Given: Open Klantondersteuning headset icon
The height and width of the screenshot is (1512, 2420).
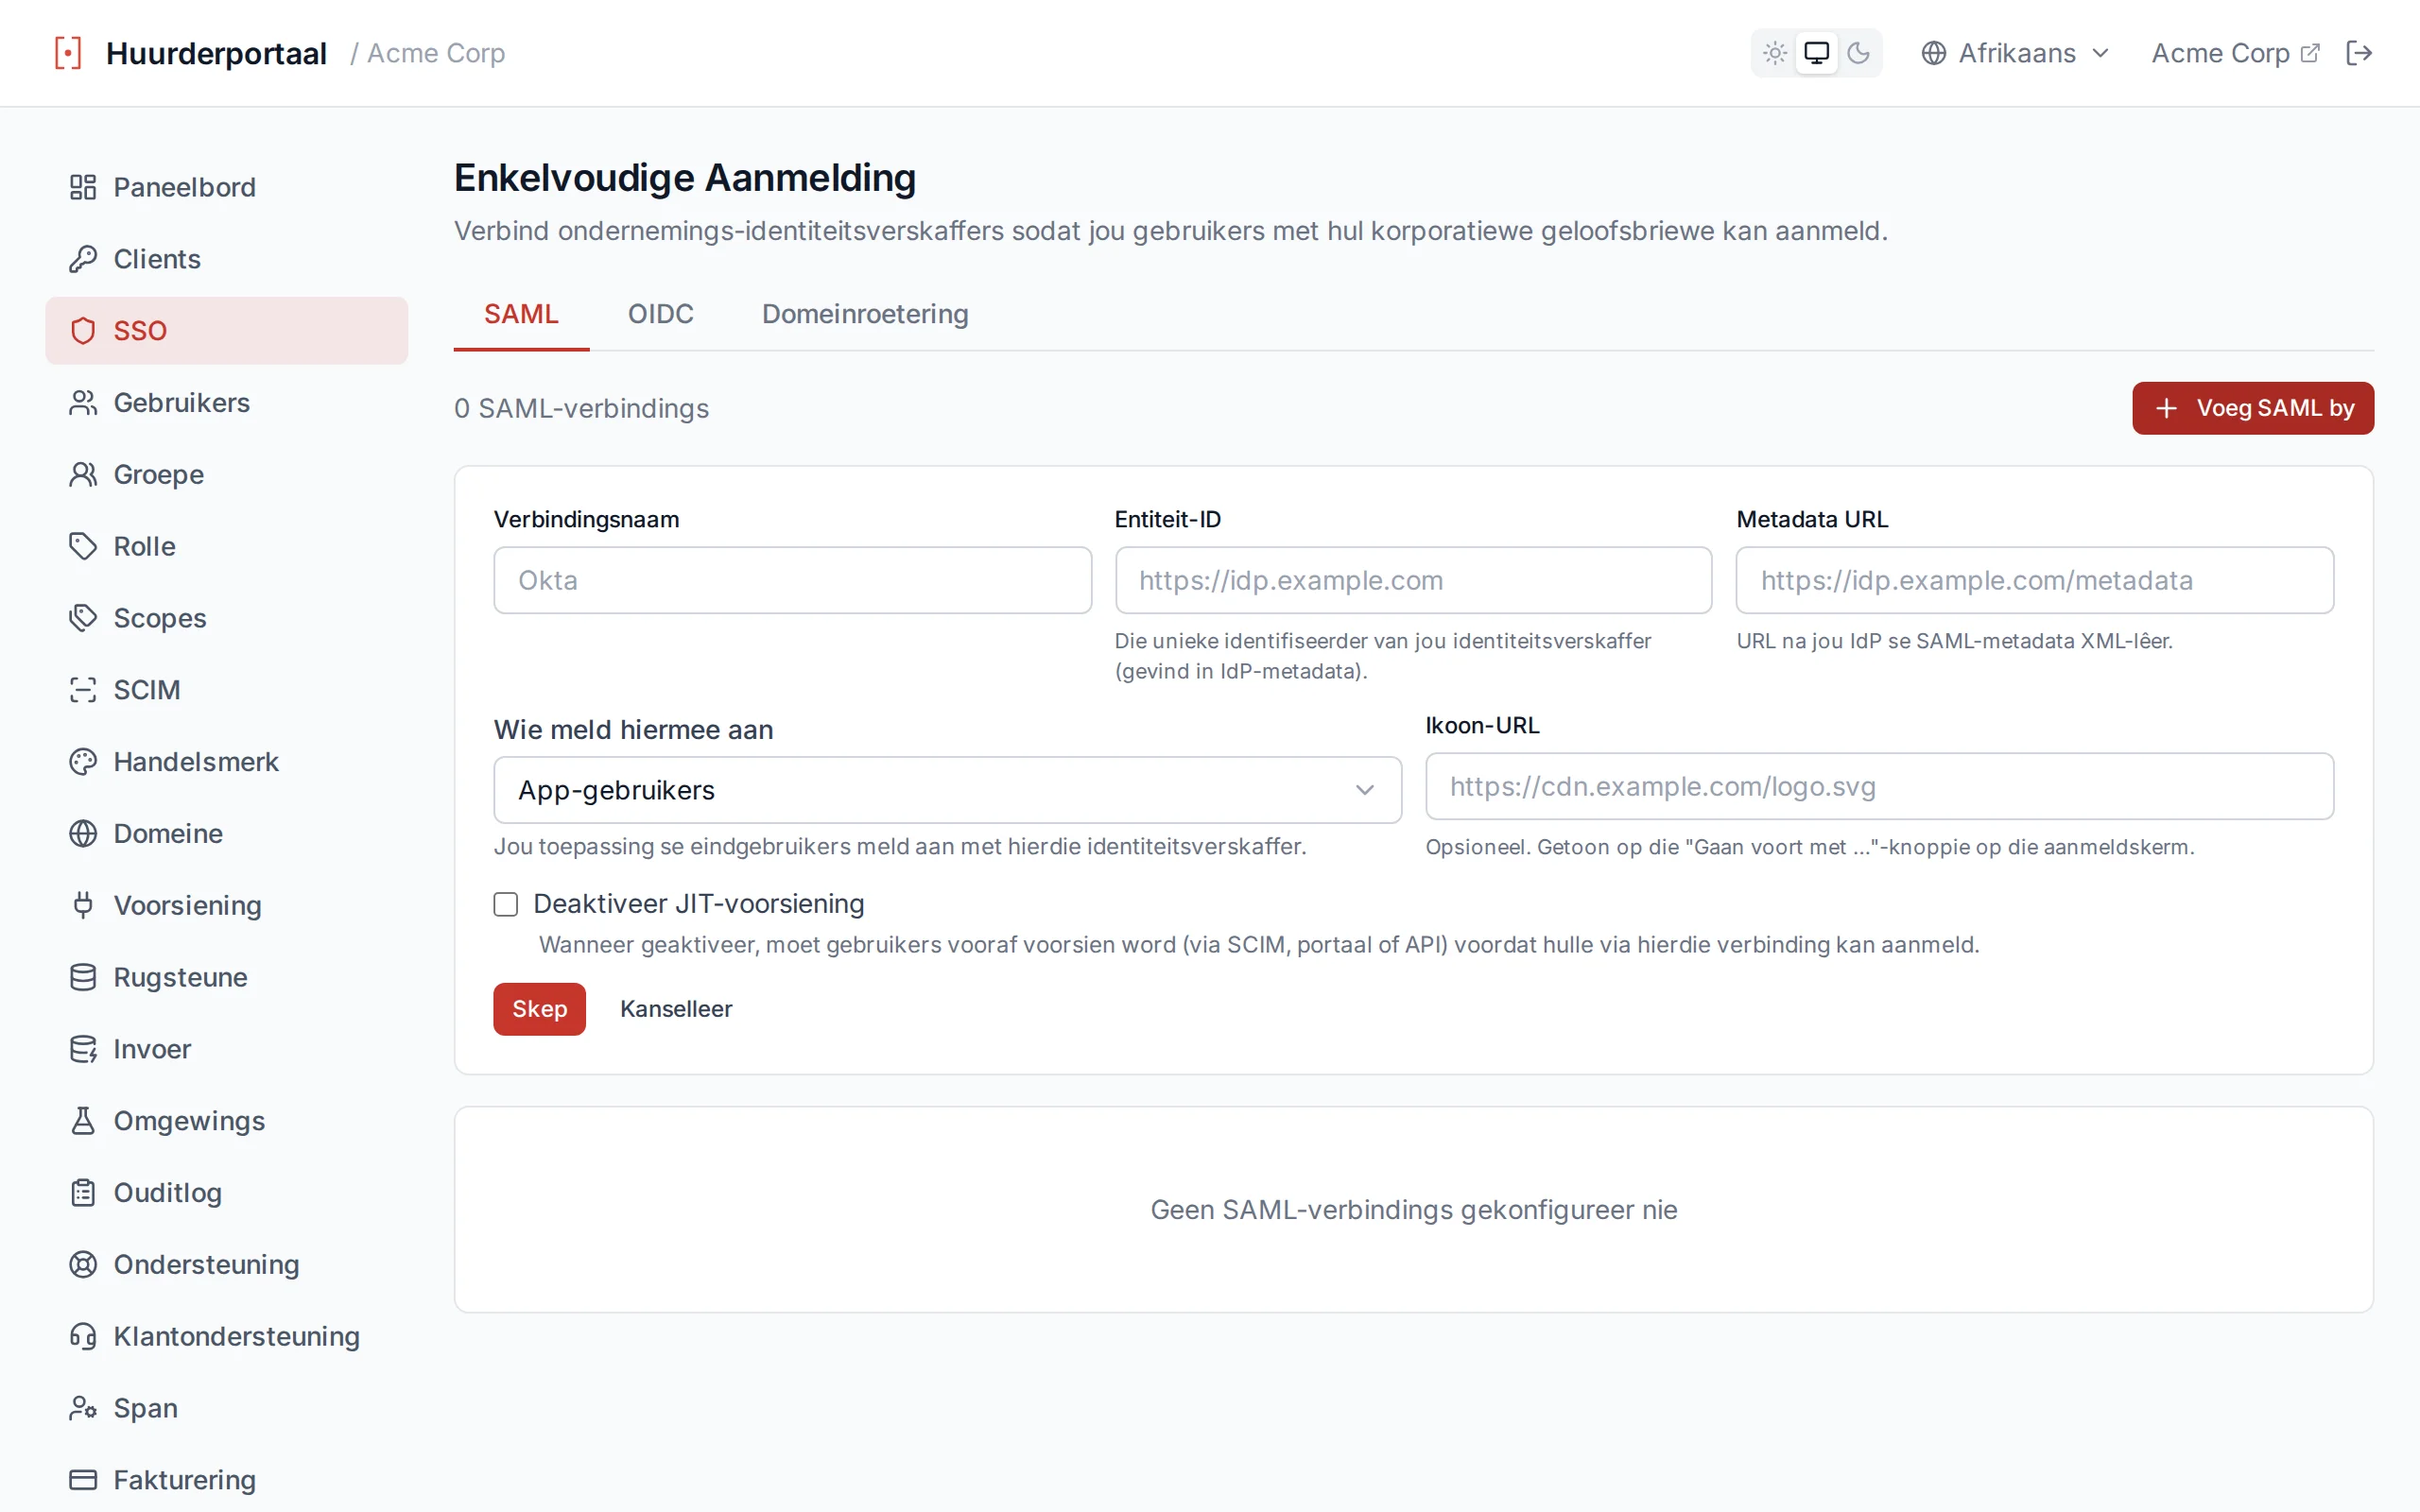Looking at the screenshot, I should [x=83, y=1336].
